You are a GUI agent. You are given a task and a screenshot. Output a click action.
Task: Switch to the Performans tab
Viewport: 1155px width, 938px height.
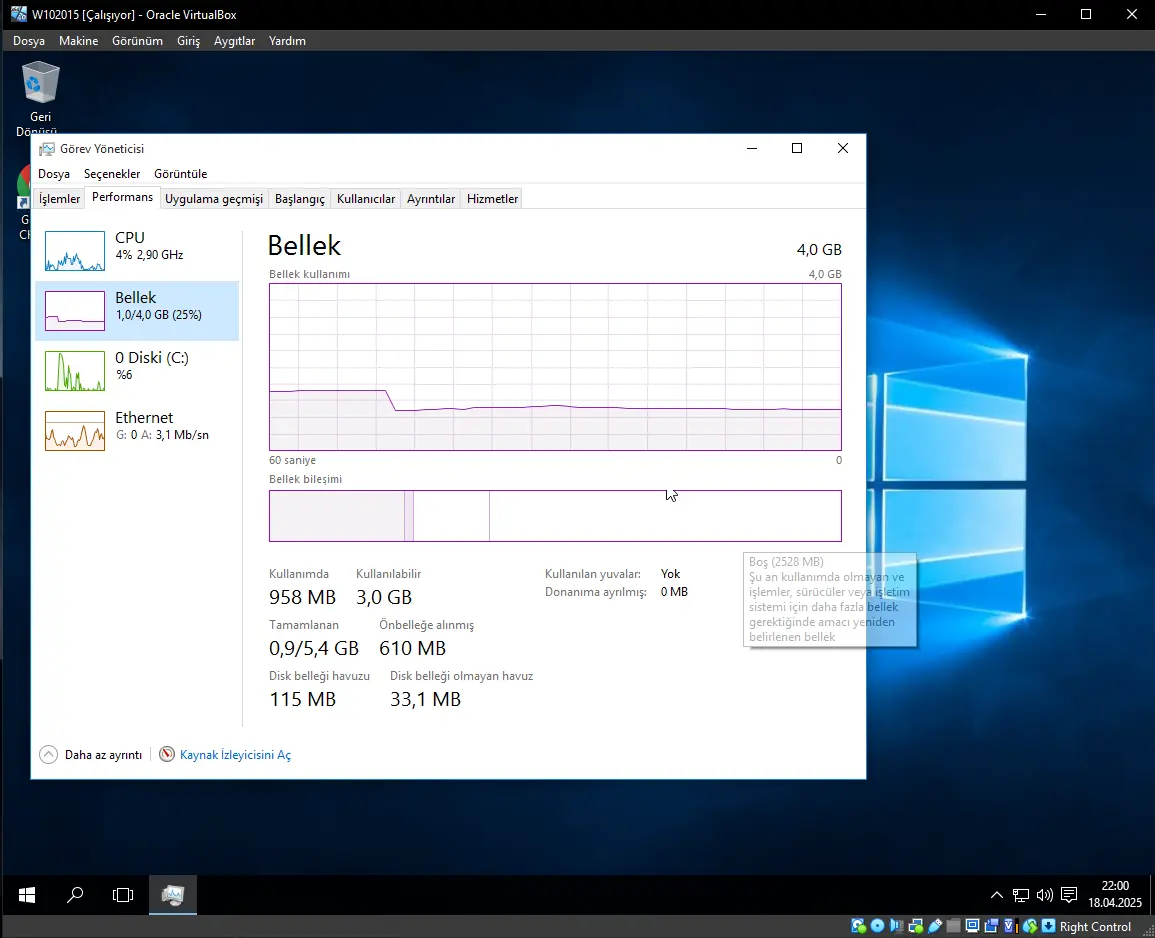122,197
